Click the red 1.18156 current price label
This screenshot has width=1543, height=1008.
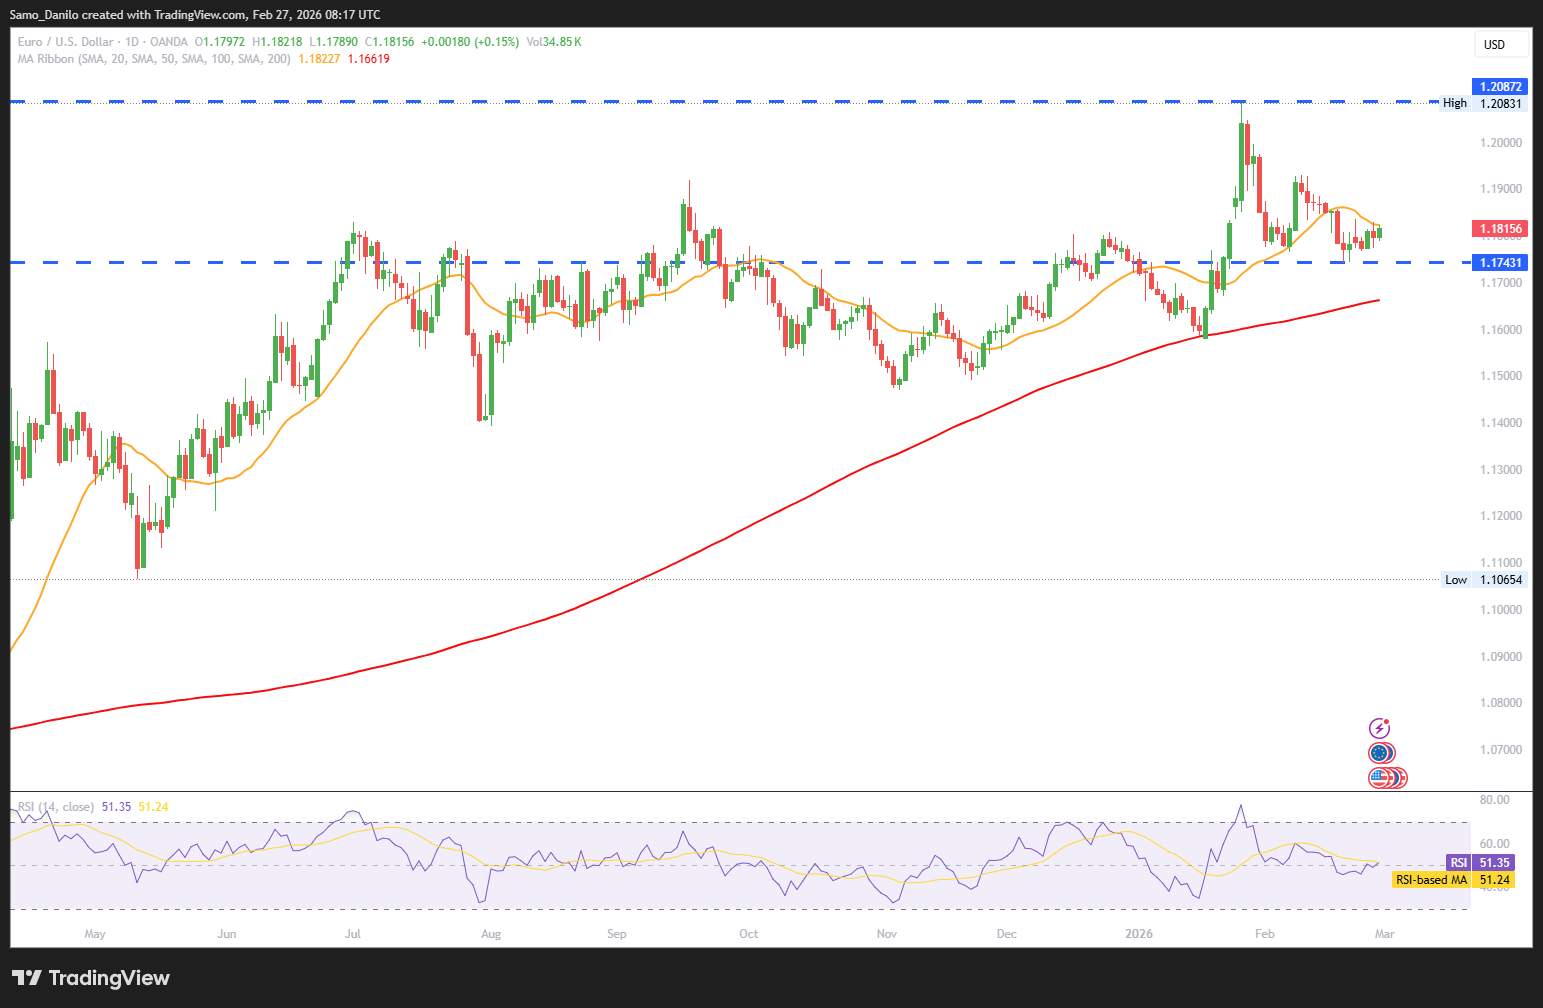[x=1500, y=229]
